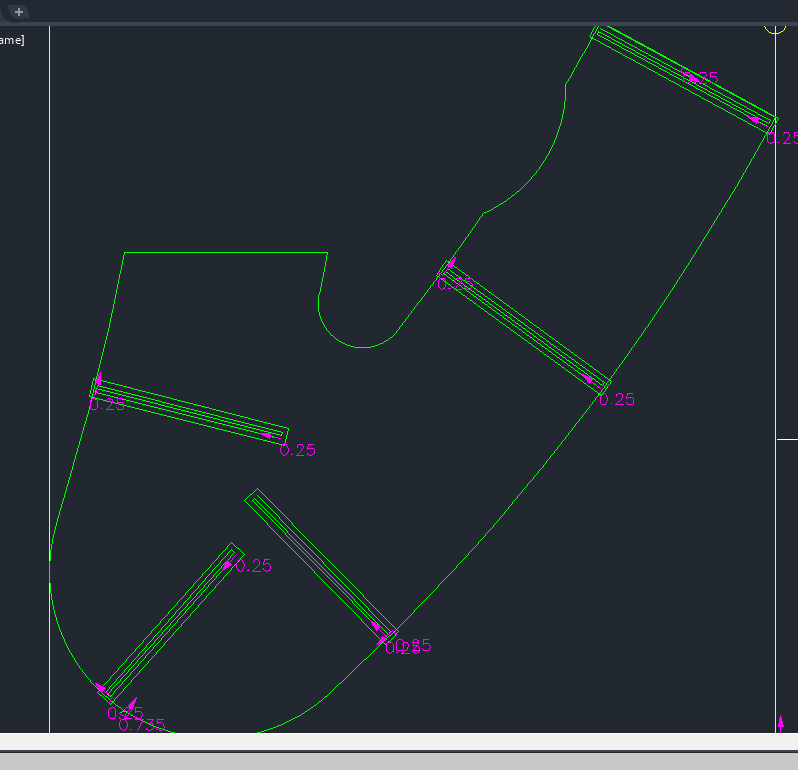Click the plus button to open new tab
The width and height of the screenshot is (798, 770).
coord(18,12)
